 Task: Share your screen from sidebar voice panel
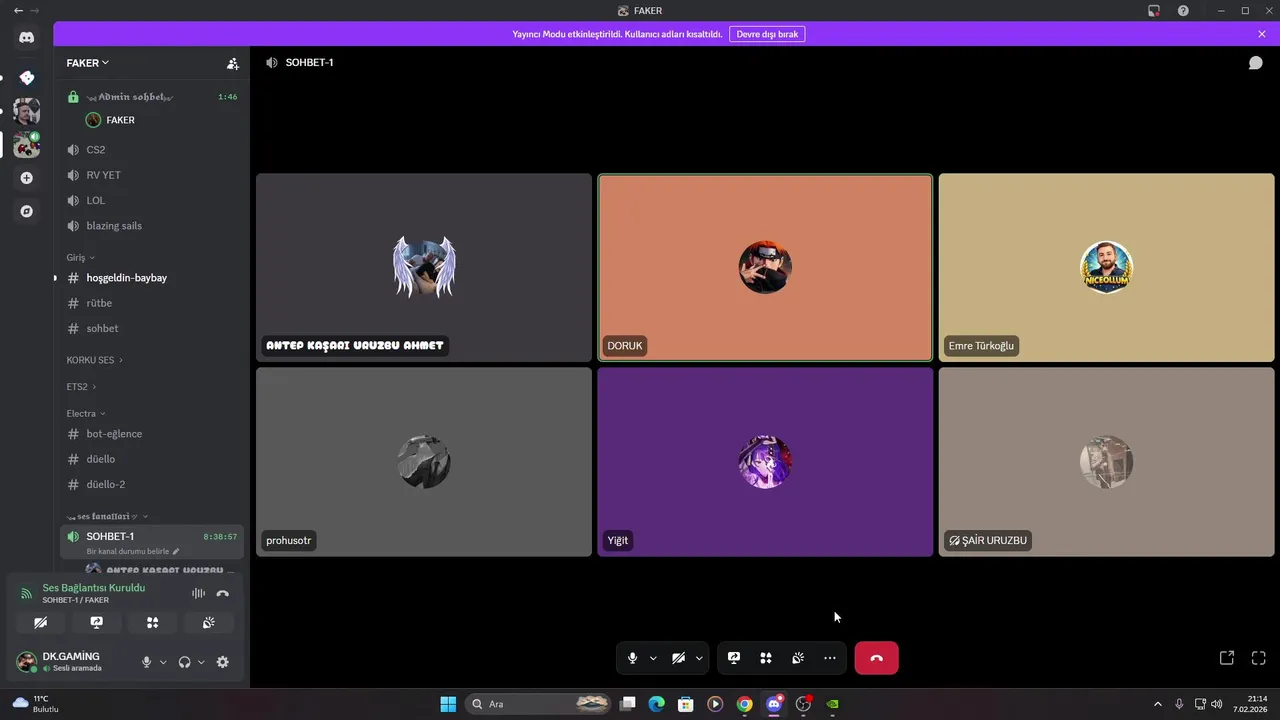96,622
